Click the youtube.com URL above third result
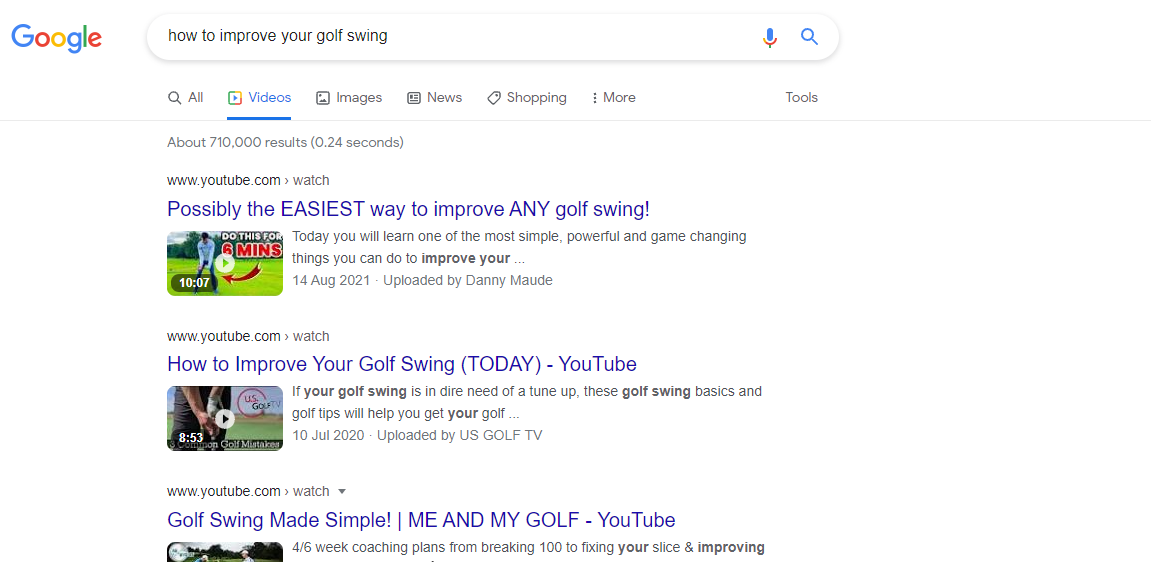The width and height of the screenshot is (1151, 562). 248,492
